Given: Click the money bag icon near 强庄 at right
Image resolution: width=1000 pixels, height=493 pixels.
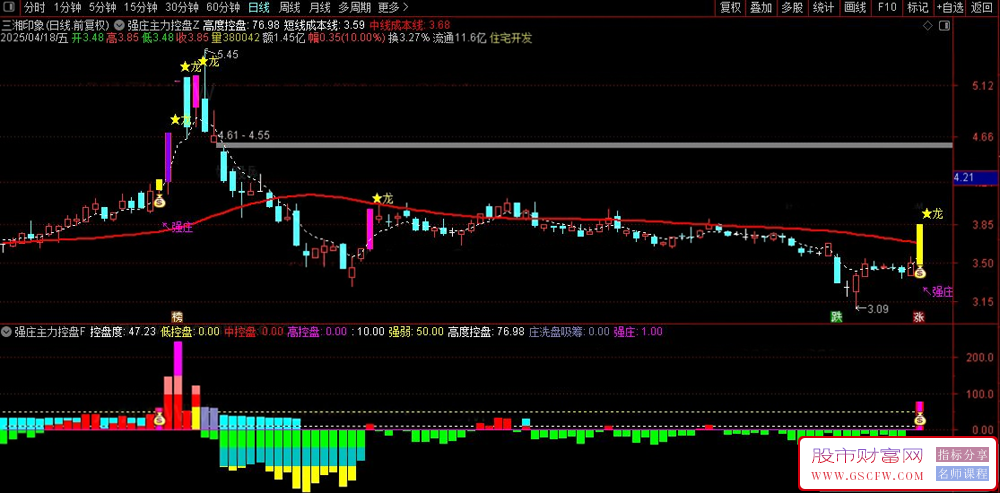Looking at the screenshot, I should pyautogui.click(x=920, y=272).
